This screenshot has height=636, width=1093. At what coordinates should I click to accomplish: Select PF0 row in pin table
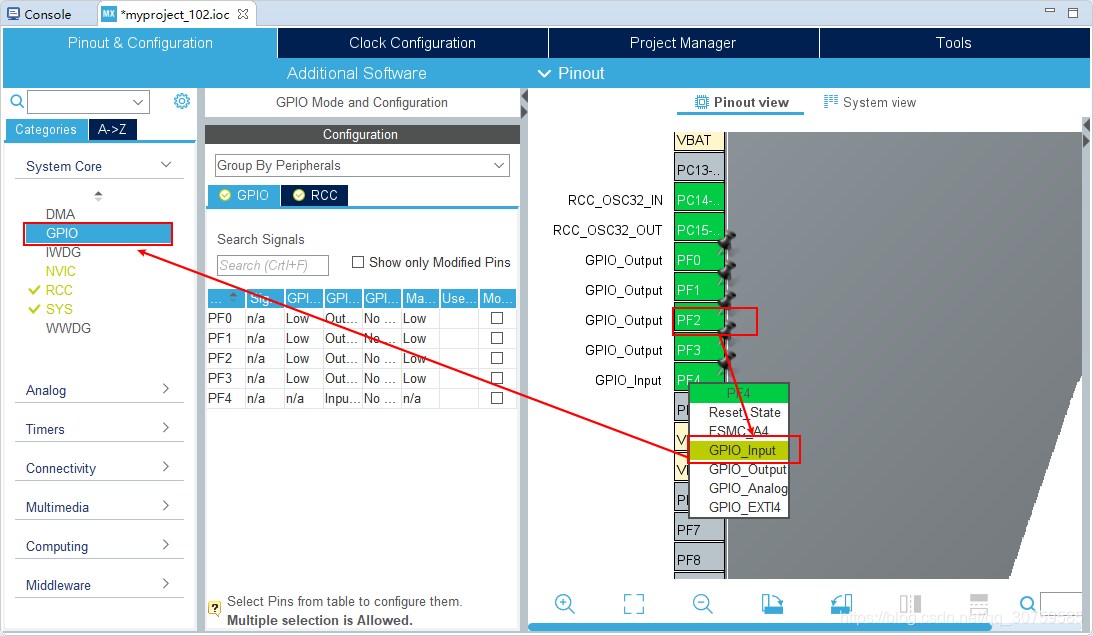pos(361,318)
